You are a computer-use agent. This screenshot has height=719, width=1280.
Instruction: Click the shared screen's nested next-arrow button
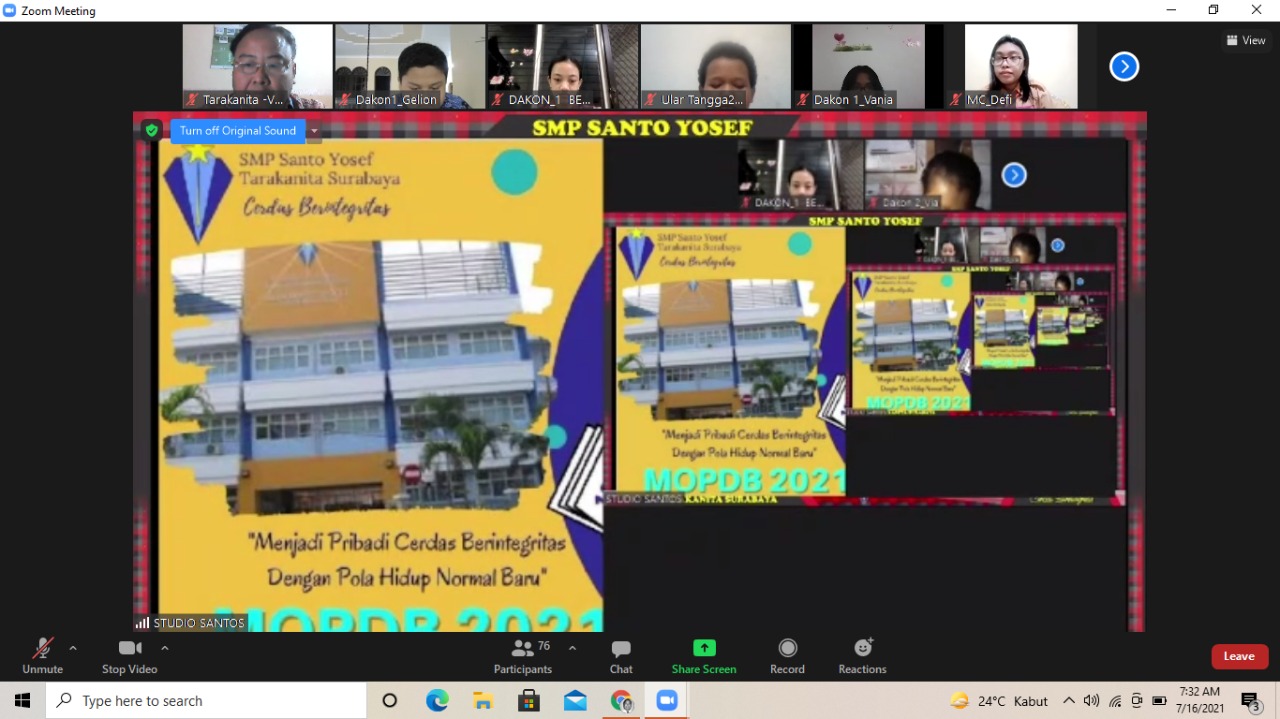[1014, 175]
